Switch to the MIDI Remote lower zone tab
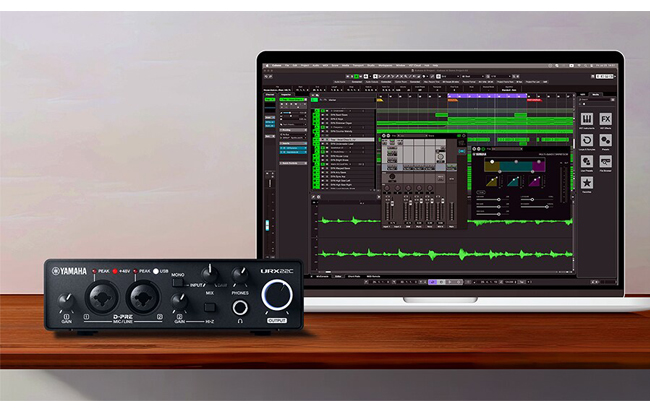Viewport: 650px width, 412px height. [x=373, y=276]
